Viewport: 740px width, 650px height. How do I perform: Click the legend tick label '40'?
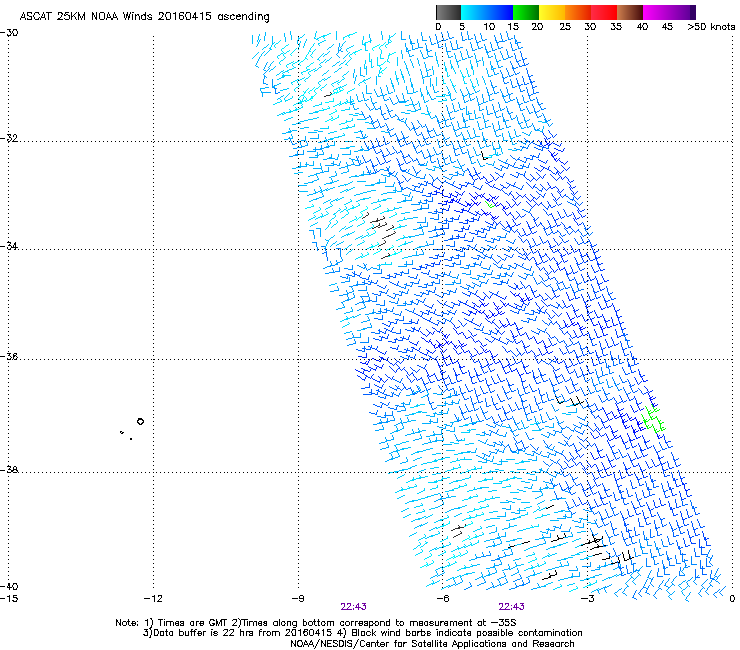click(x=642, y=27)
